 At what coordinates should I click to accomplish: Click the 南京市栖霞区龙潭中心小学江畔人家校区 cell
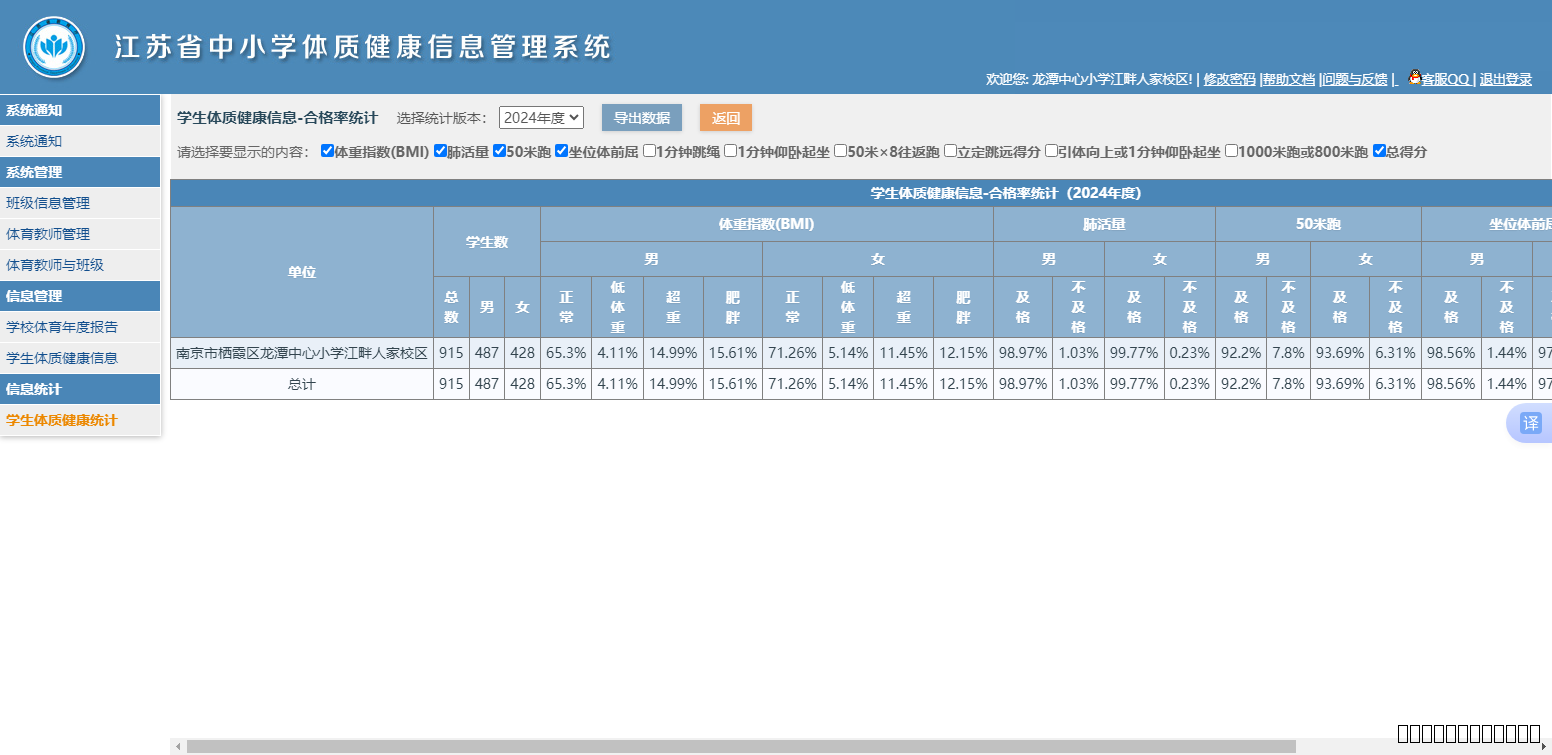pyautogui.click(x=302, y=353)
